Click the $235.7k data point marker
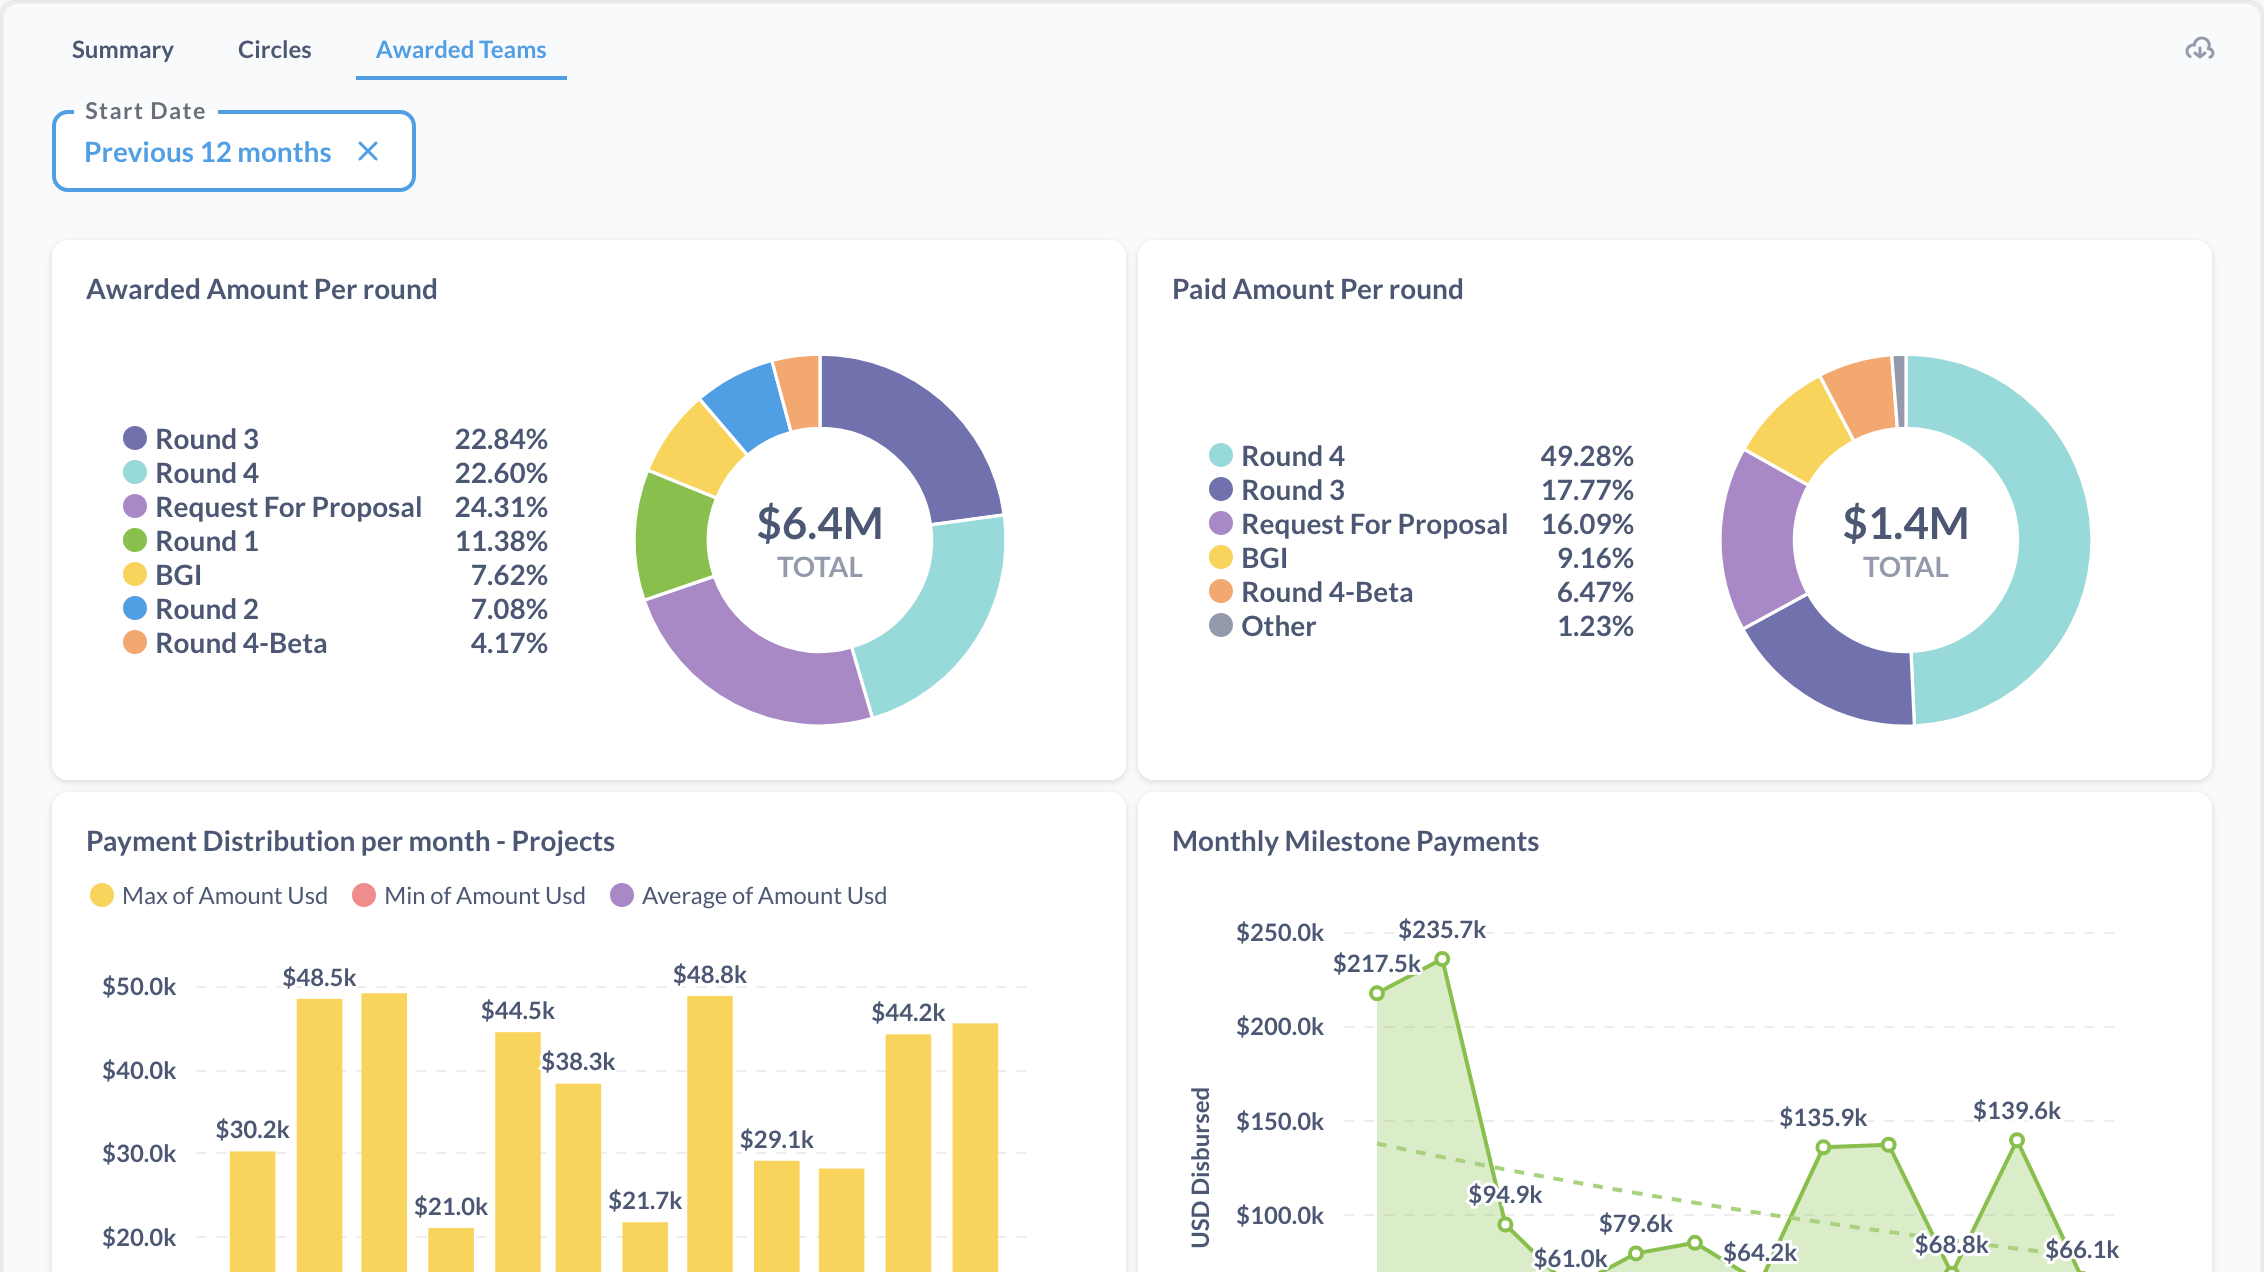 1442,959
